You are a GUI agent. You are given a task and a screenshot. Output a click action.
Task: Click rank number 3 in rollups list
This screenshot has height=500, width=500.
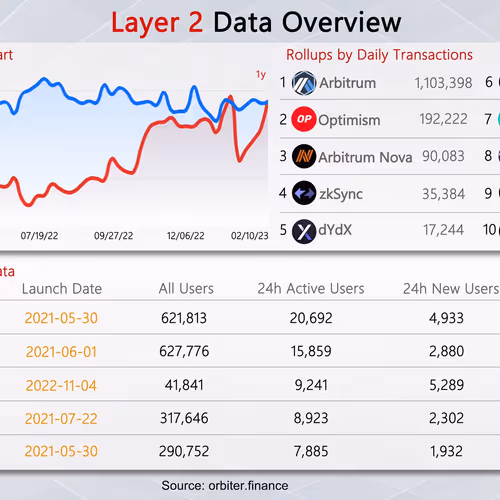(283, 156)
